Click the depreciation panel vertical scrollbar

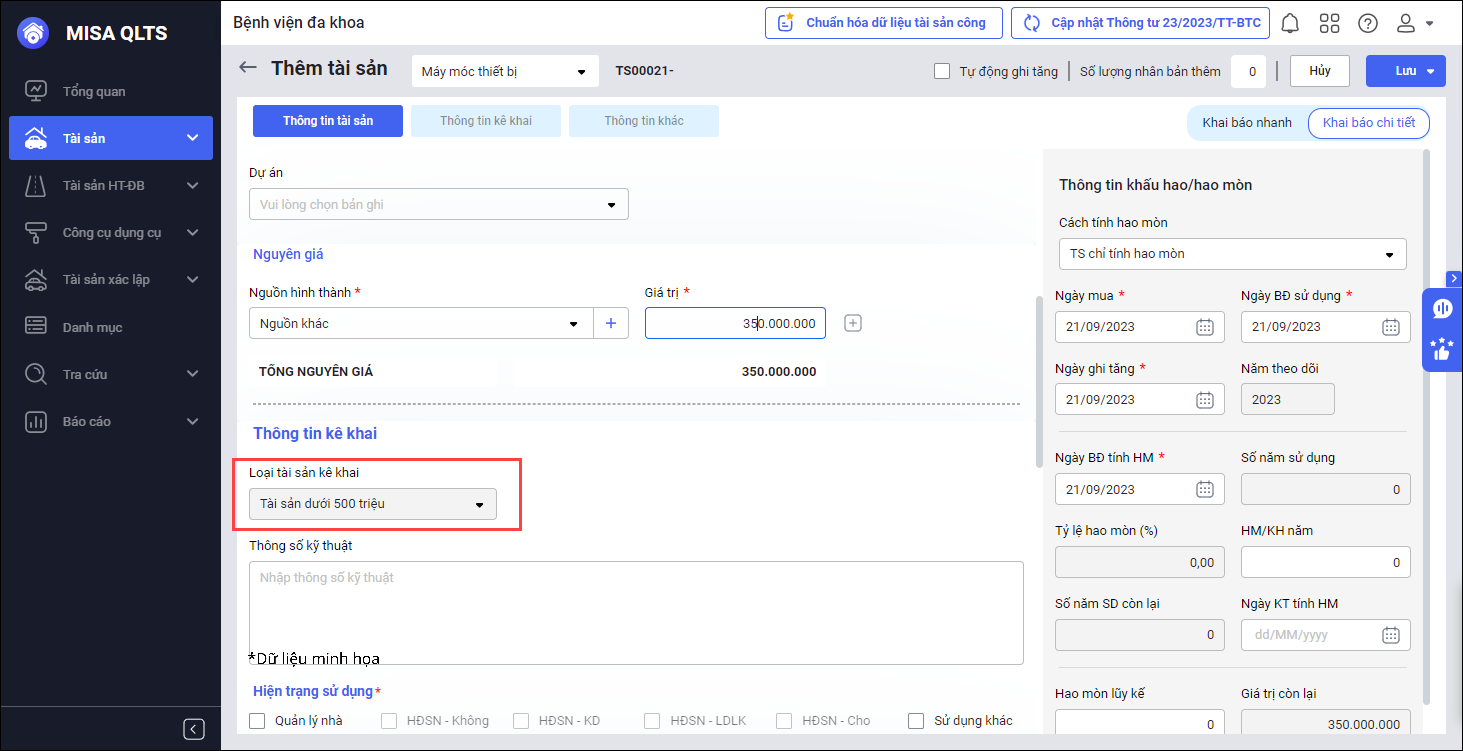1426,426
